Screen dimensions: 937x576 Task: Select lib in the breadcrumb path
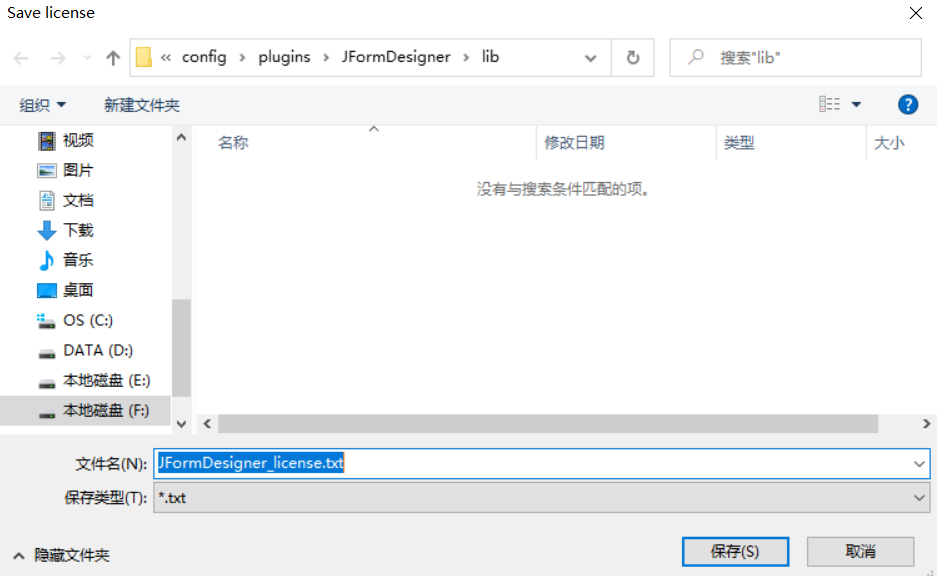click(491, 57)
